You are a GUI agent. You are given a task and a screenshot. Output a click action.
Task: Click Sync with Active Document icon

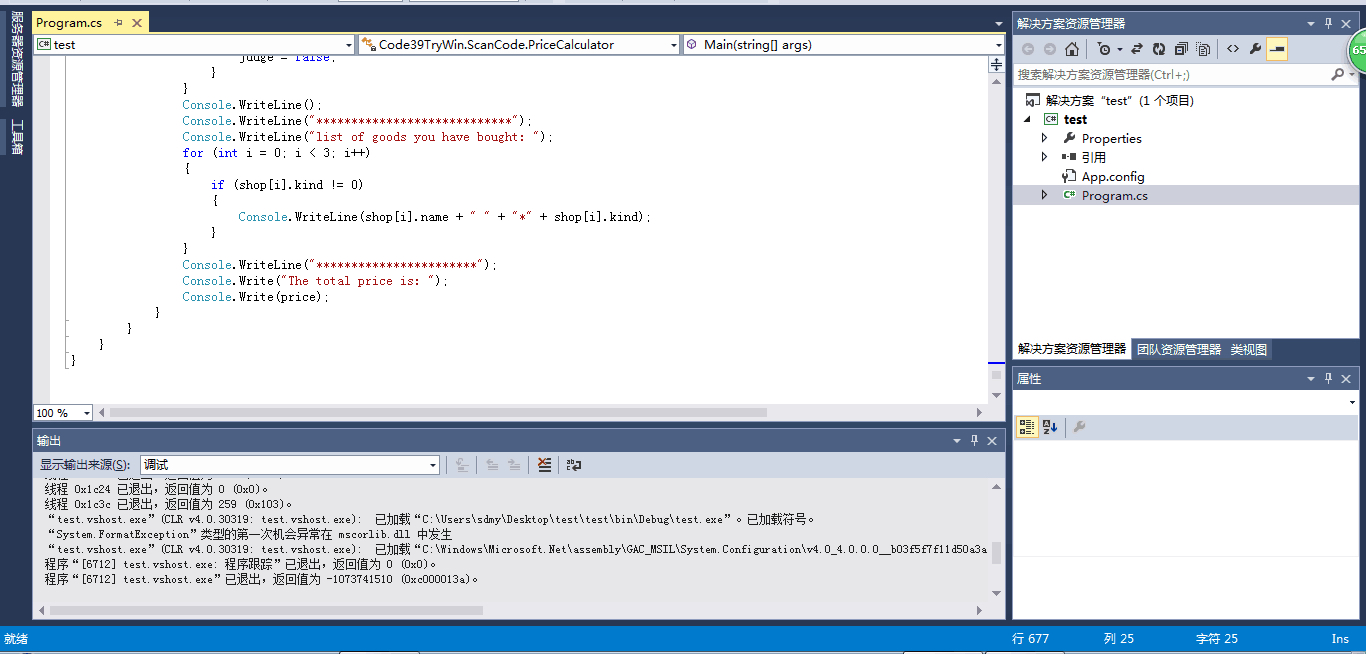point(1137,49)
